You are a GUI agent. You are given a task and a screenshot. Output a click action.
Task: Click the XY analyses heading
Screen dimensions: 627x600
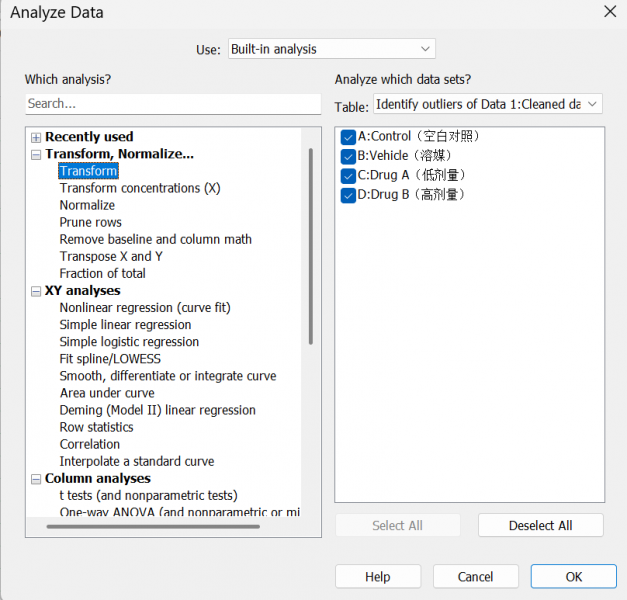82,291
